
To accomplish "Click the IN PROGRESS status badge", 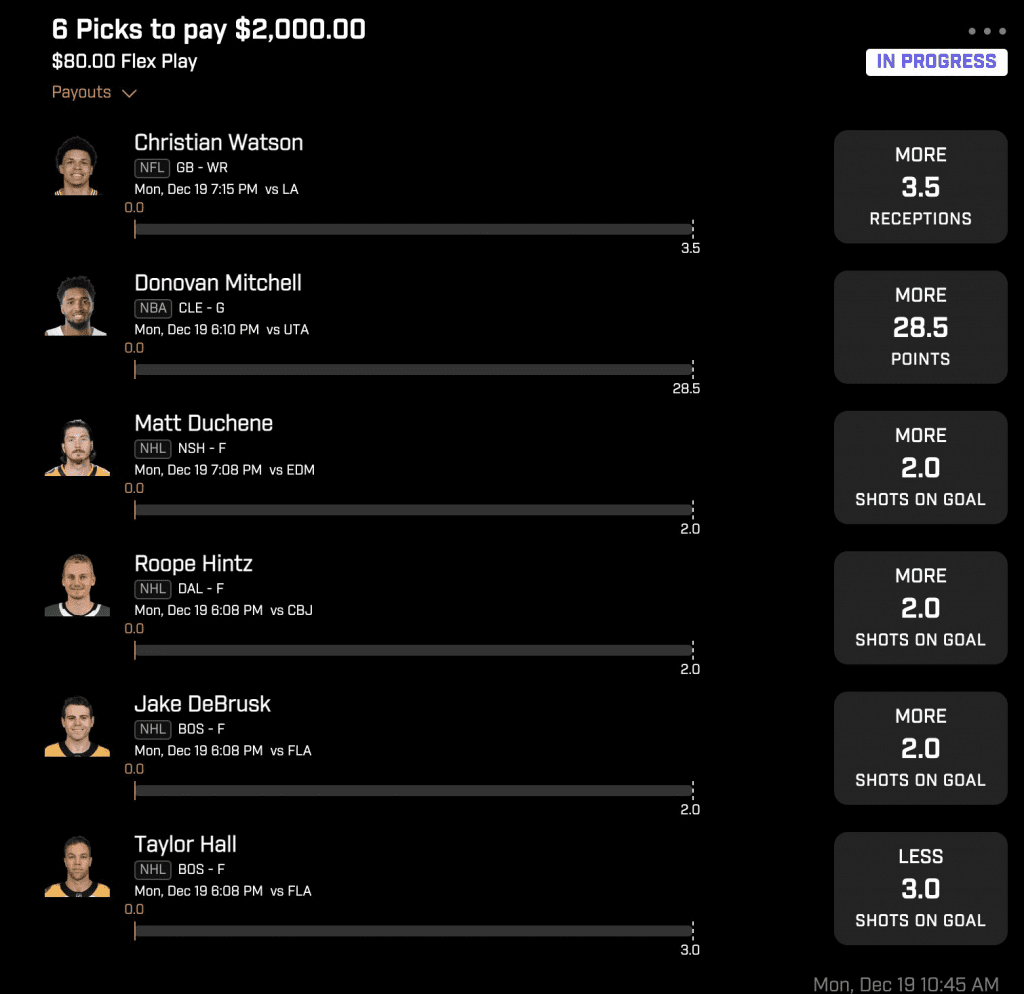I will [936, 62].
